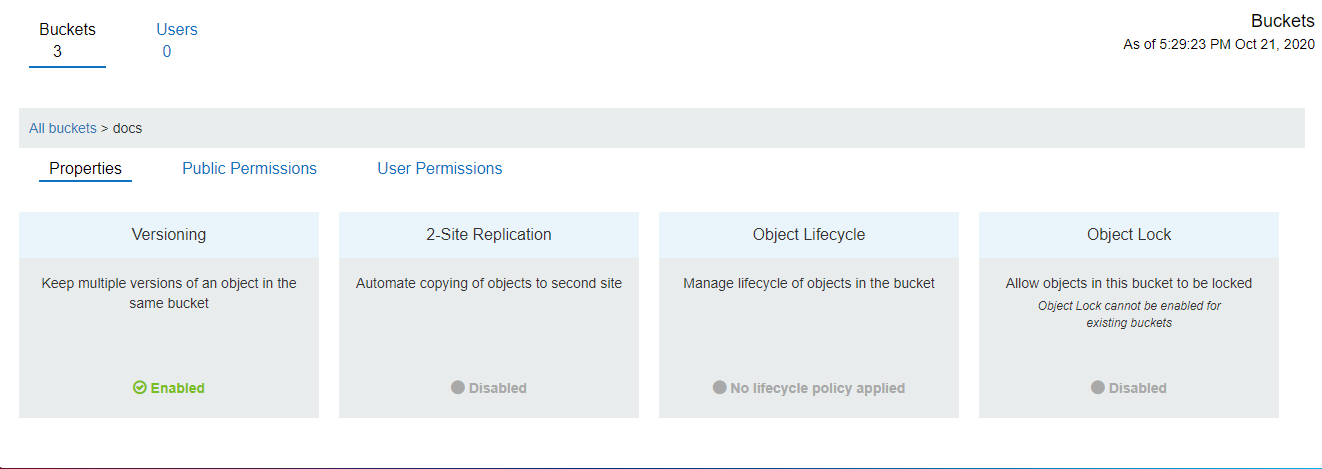Toggle the Versioning Enabled status label

(177, 388)
